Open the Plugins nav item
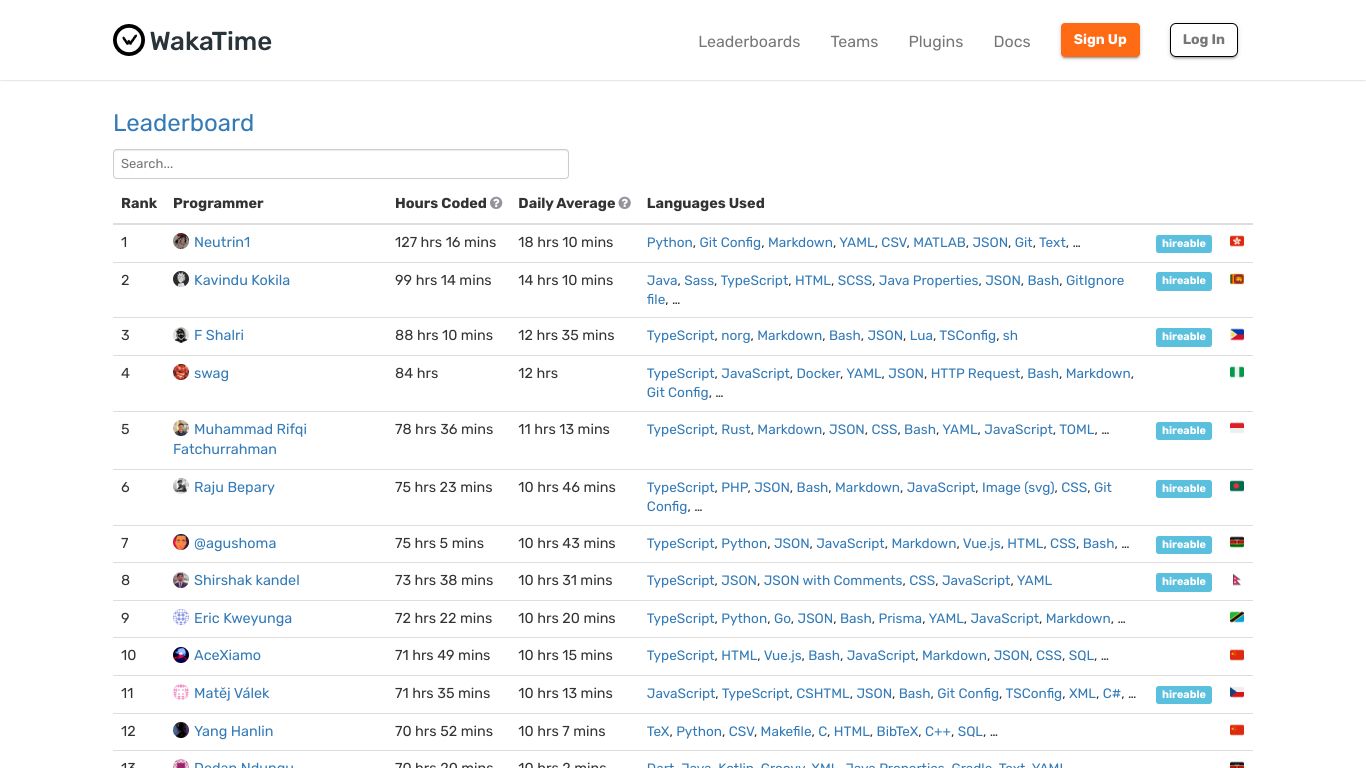1366x768 pixels. coord(936,41)
